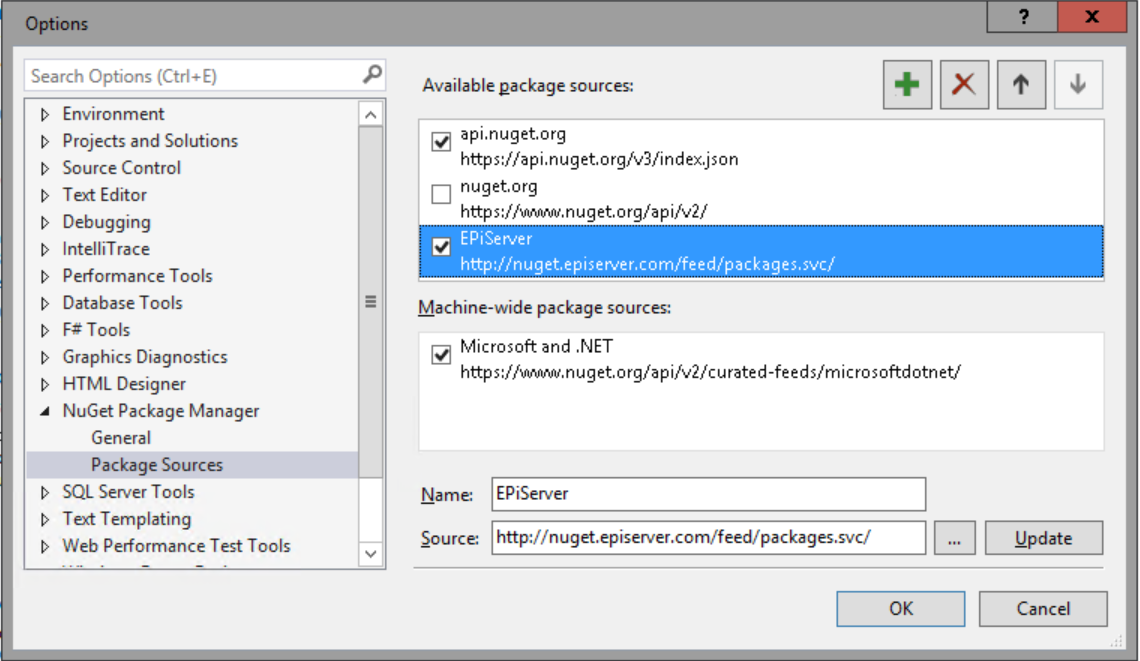Screen dimensions: 1140x661
Task: Collapse the NuGet Package Manager node
Action: click(x=45, y=411)
